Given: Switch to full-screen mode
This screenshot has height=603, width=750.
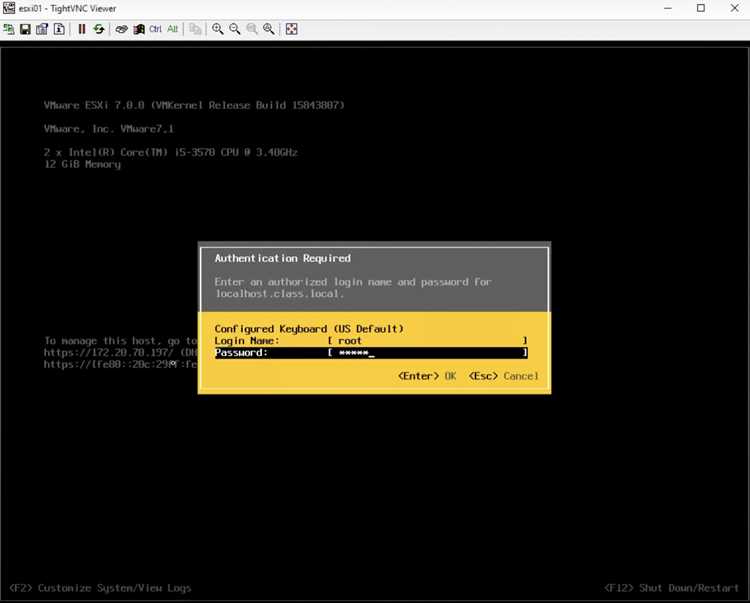Looking at the screenshot, I should click(291, 29).
